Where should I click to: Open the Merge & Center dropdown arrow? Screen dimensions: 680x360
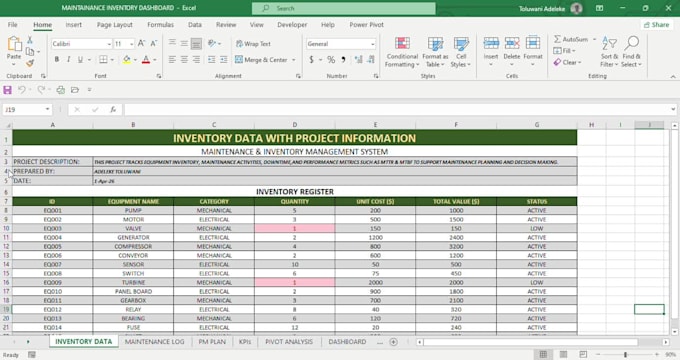point(294,60)
